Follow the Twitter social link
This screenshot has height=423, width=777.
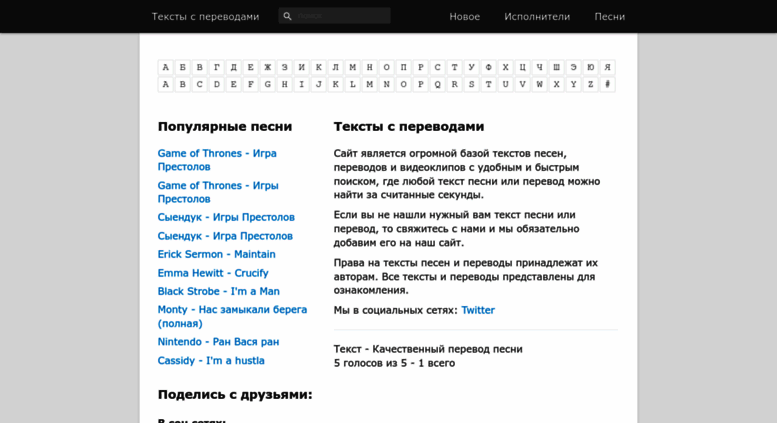coord(478,310)
